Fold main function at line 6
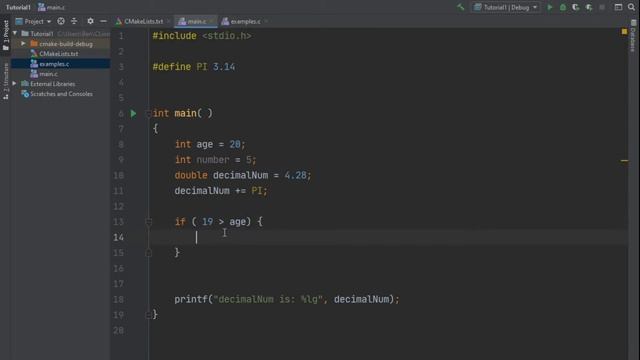Image resolution: width=640 pixels, height=360 pixels. coord(149,113)
